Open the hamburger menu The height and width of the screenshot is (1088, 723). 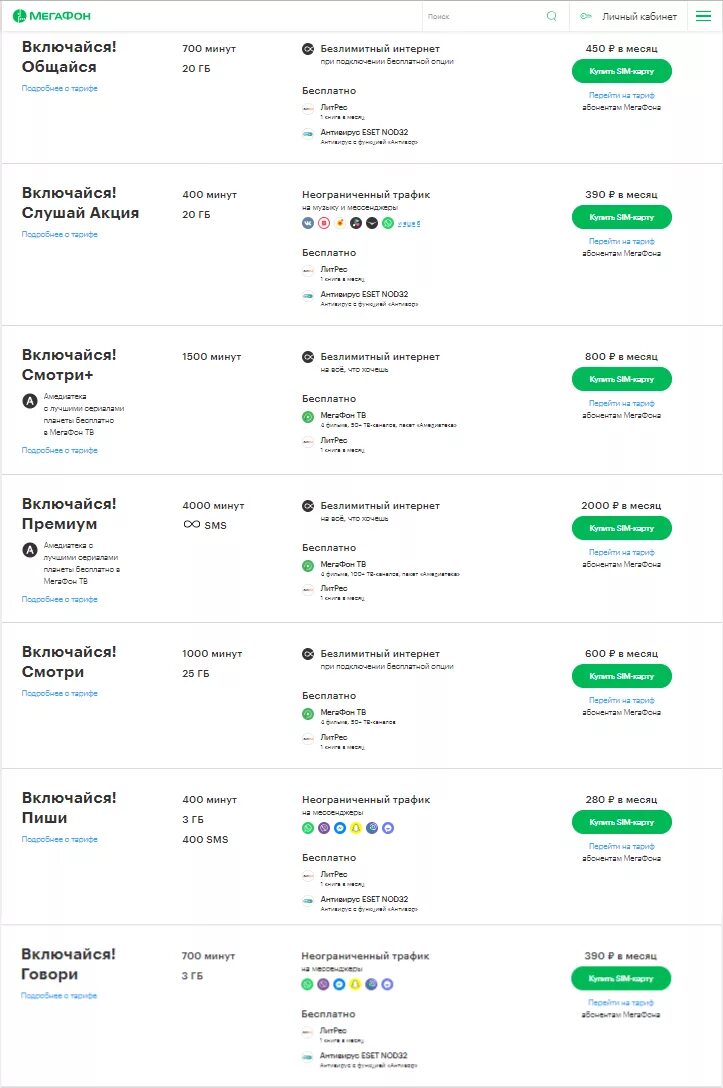704,16
